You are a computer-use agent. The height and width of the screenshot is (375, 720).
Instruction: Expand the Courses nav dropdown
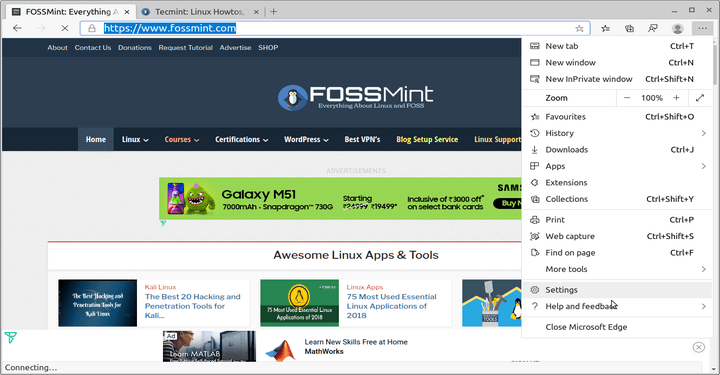coord(182,140)
